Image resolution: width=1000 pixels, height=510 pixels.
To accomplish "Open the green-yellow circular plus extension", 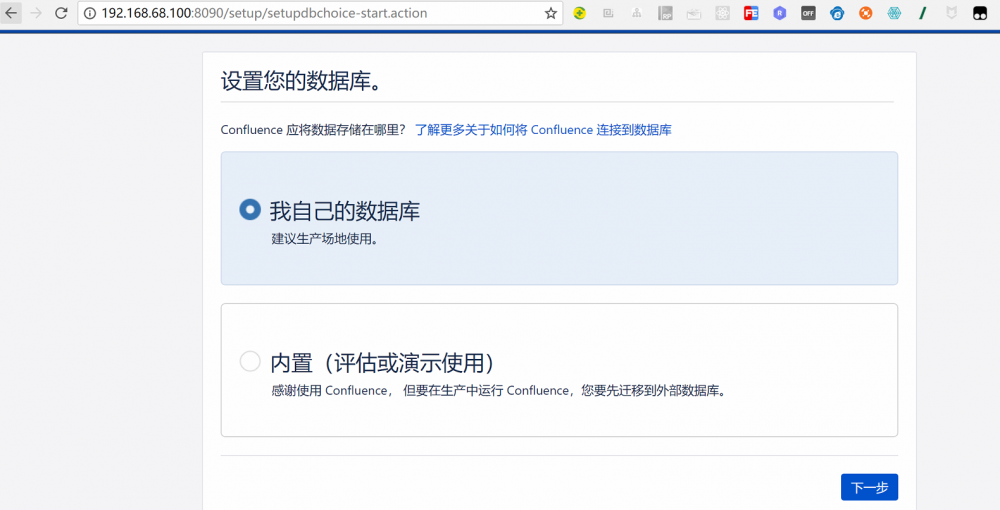I will click(579, 13).
